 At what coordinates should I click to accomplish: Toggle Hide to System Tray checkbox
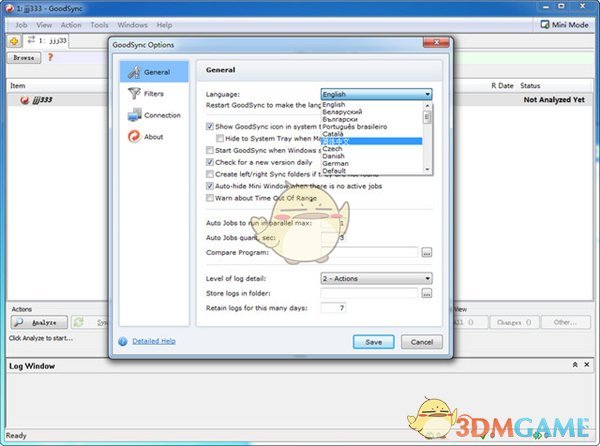220,138
